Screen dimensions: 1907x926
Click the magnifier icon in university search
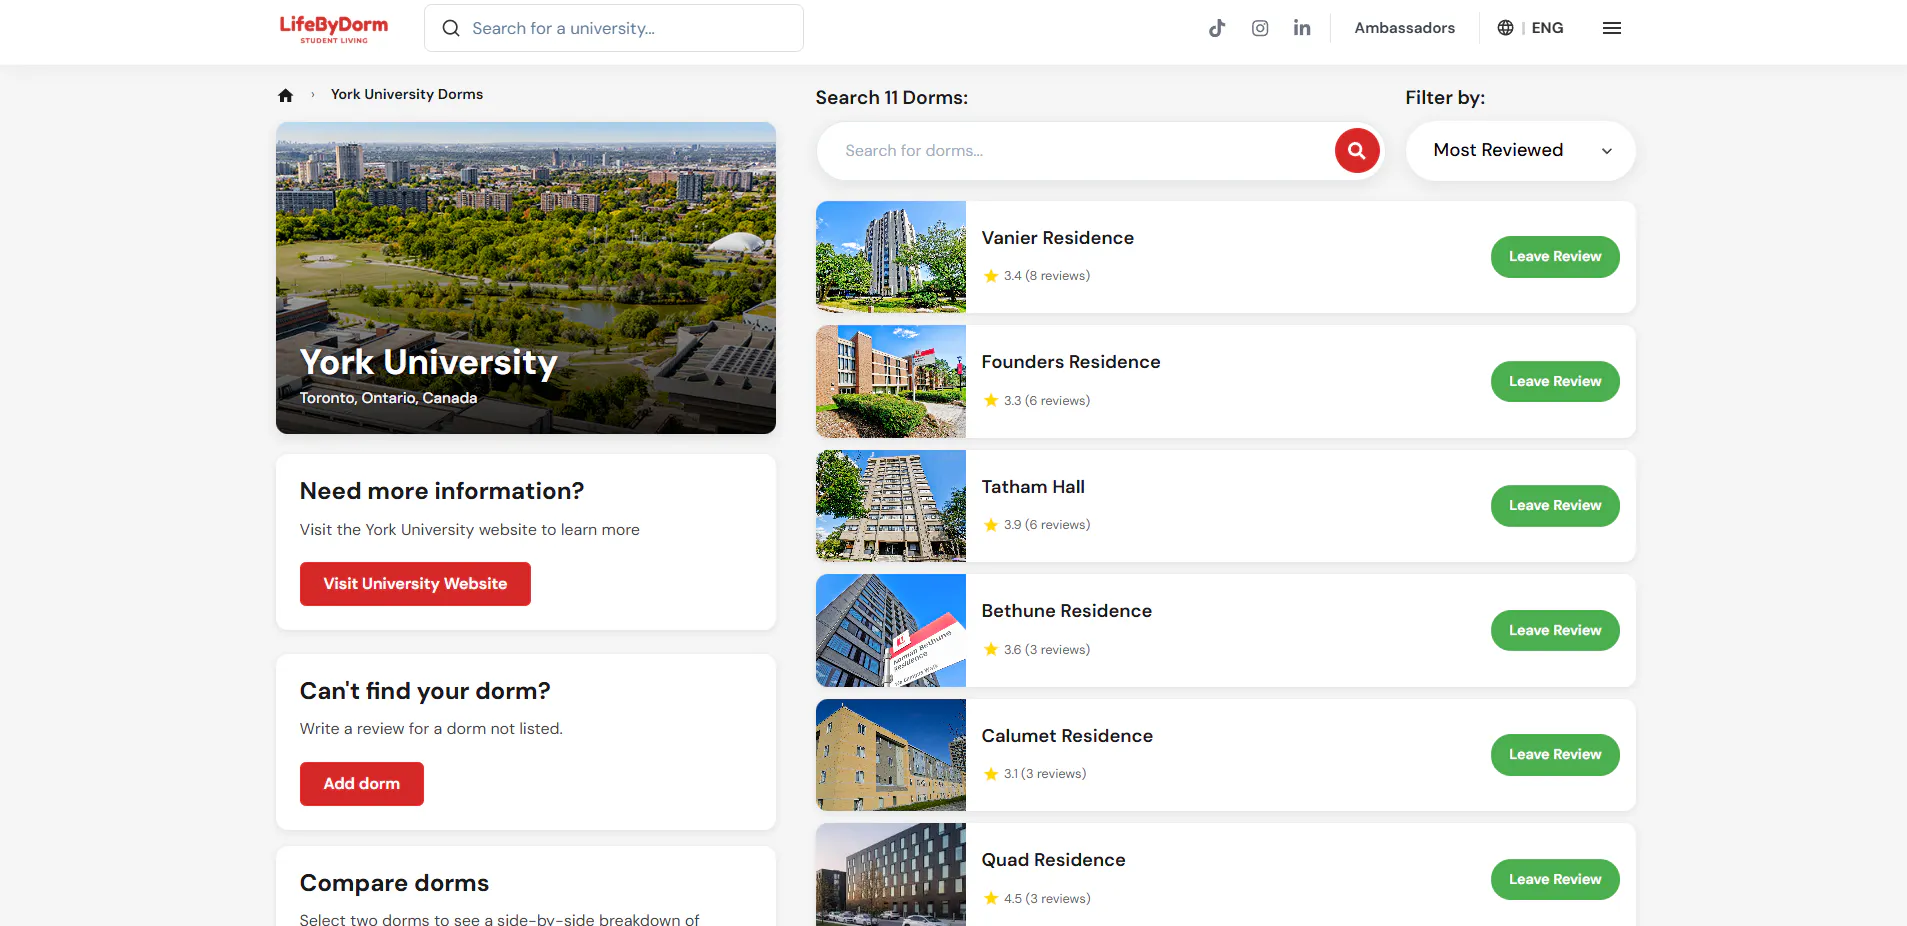point(451,28)
